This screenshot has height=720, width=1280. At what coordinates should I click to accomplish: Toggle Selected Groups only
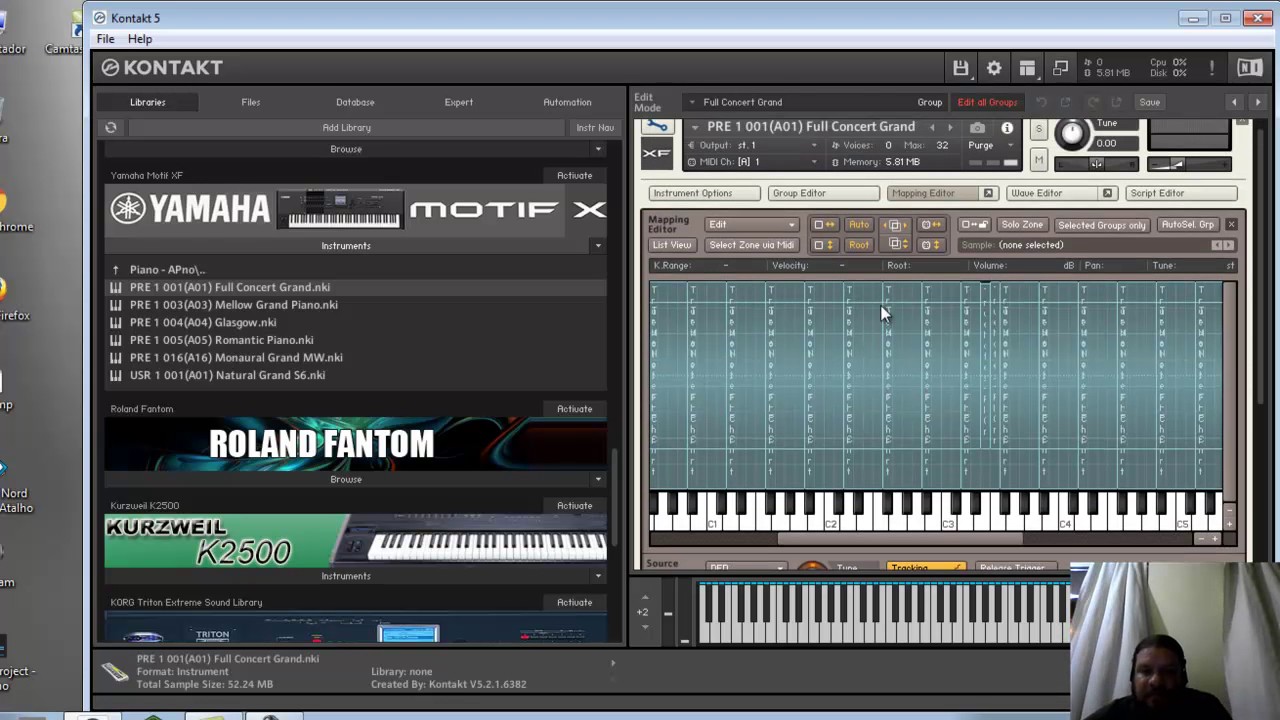1101,225
